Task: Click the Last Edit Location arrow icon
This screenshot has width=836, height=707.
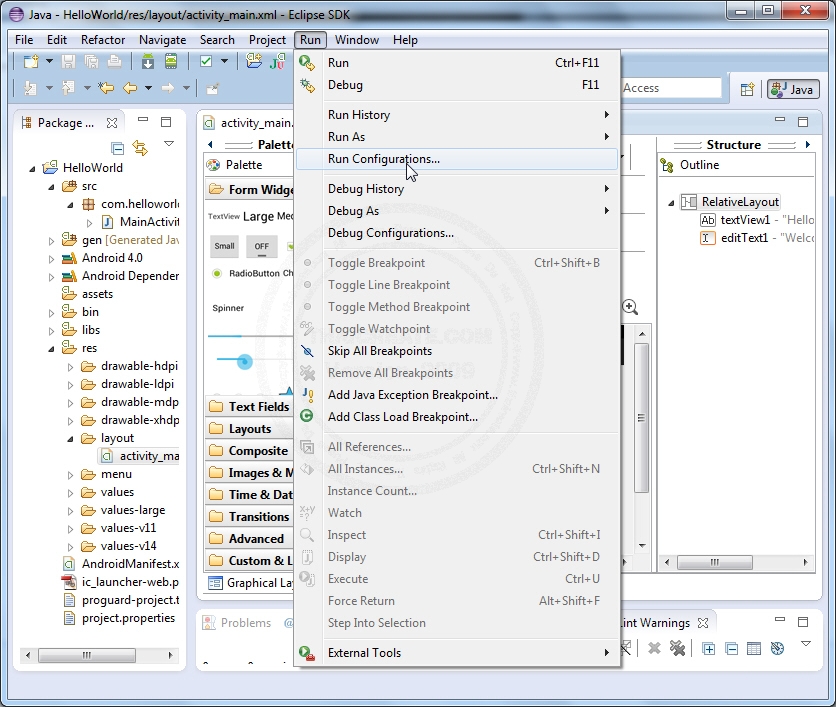Action: (x=105, y=88)
